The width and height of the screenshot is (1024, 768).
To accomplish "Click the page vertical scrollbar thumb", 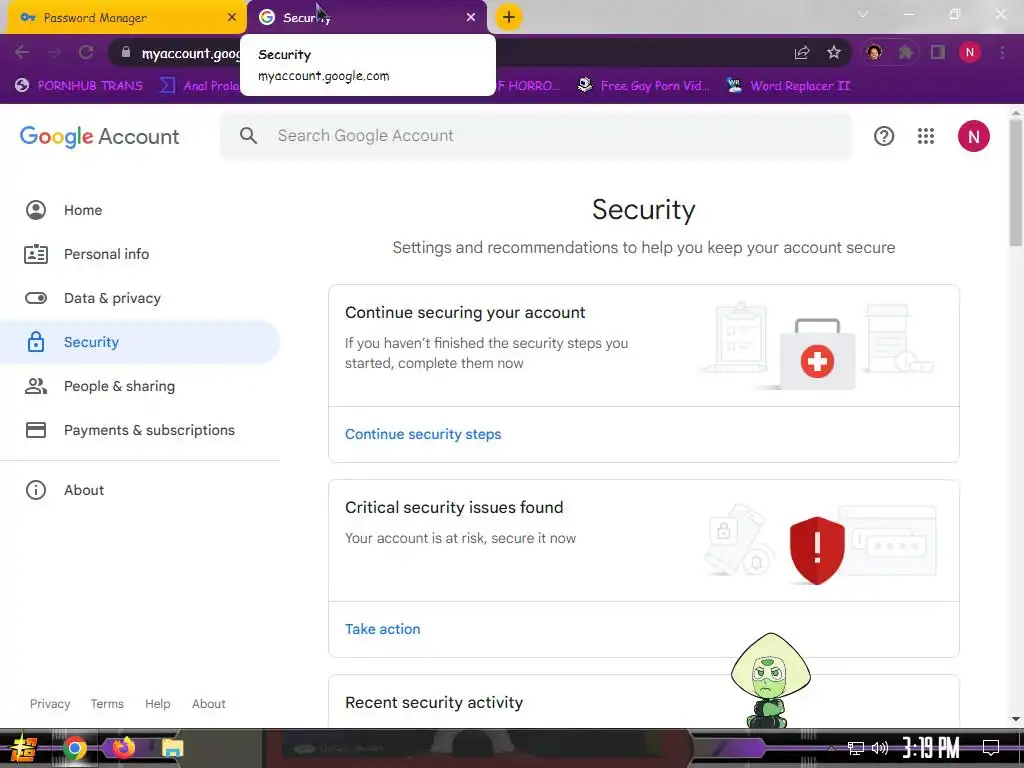I will 1016,184.
